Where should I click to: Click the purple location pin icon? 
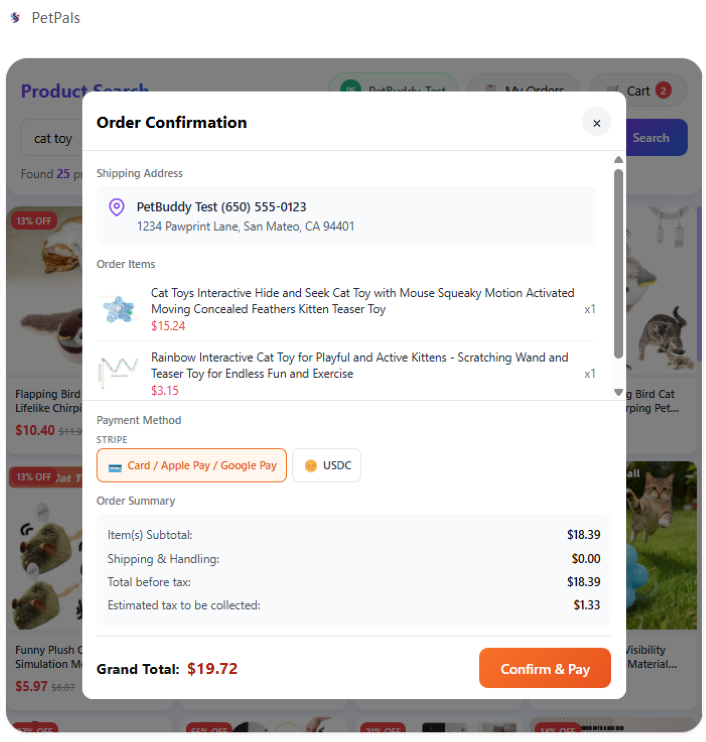pos(116,207)
